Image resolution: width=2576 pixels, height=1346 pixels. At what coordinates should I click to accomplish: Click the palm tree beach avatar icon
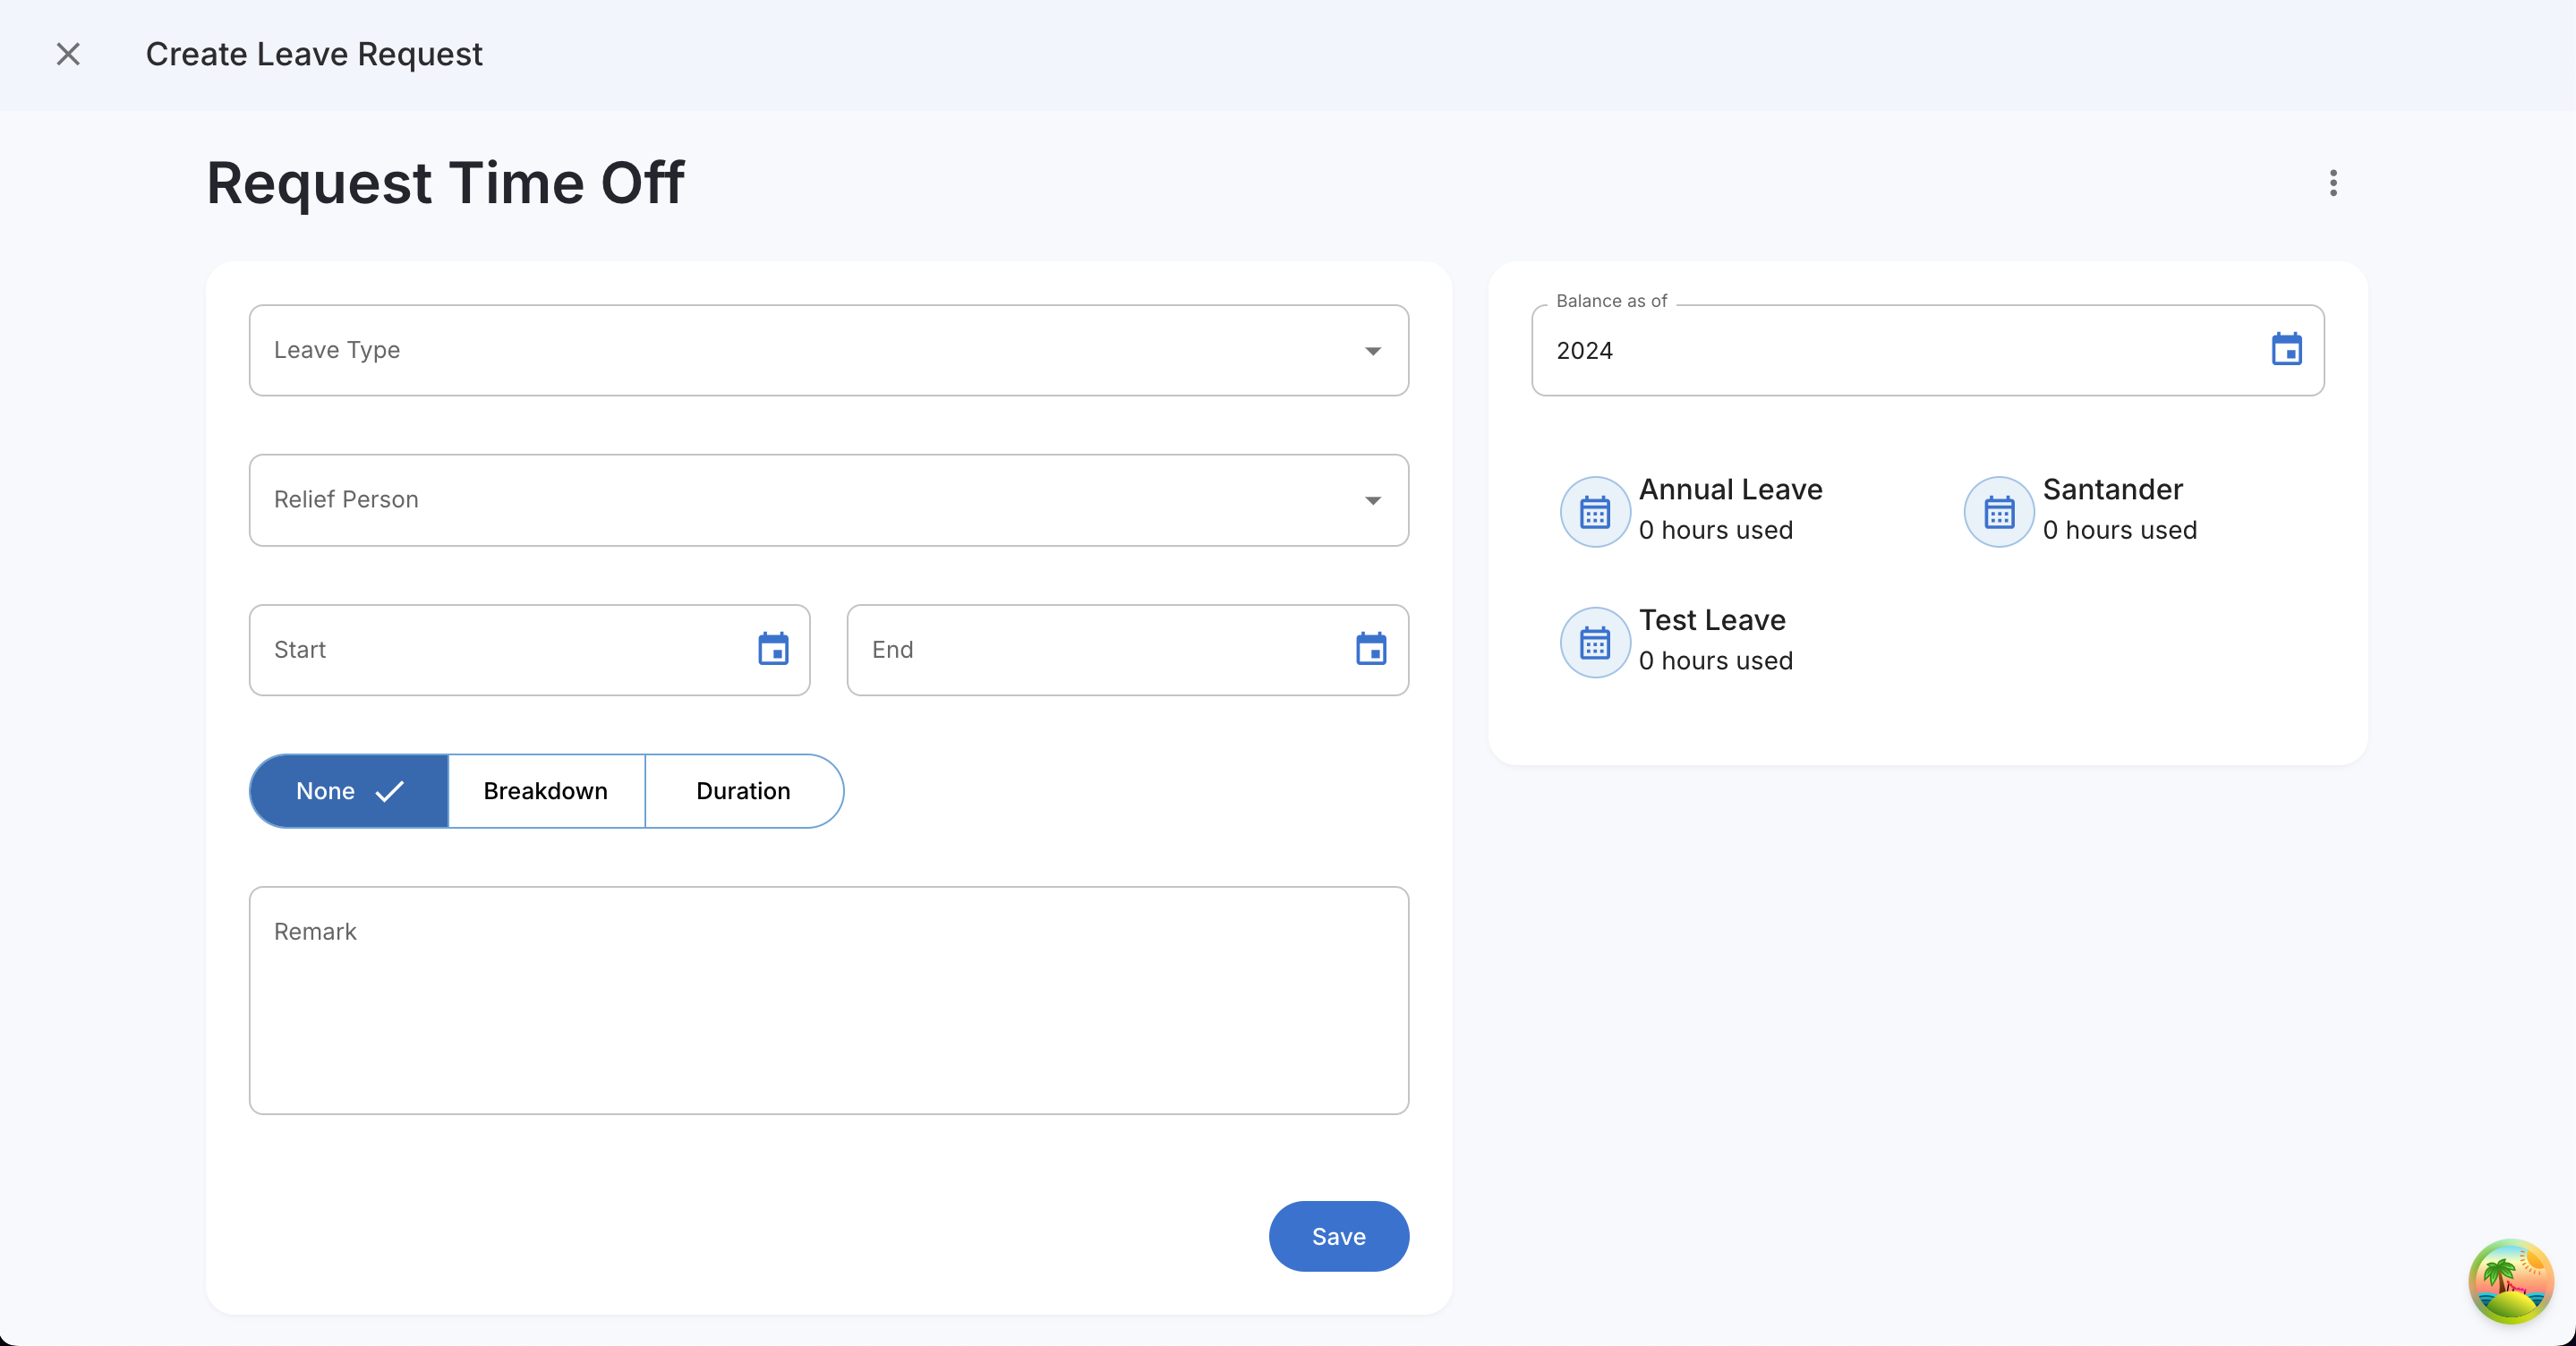[x=2510, y=1281]
